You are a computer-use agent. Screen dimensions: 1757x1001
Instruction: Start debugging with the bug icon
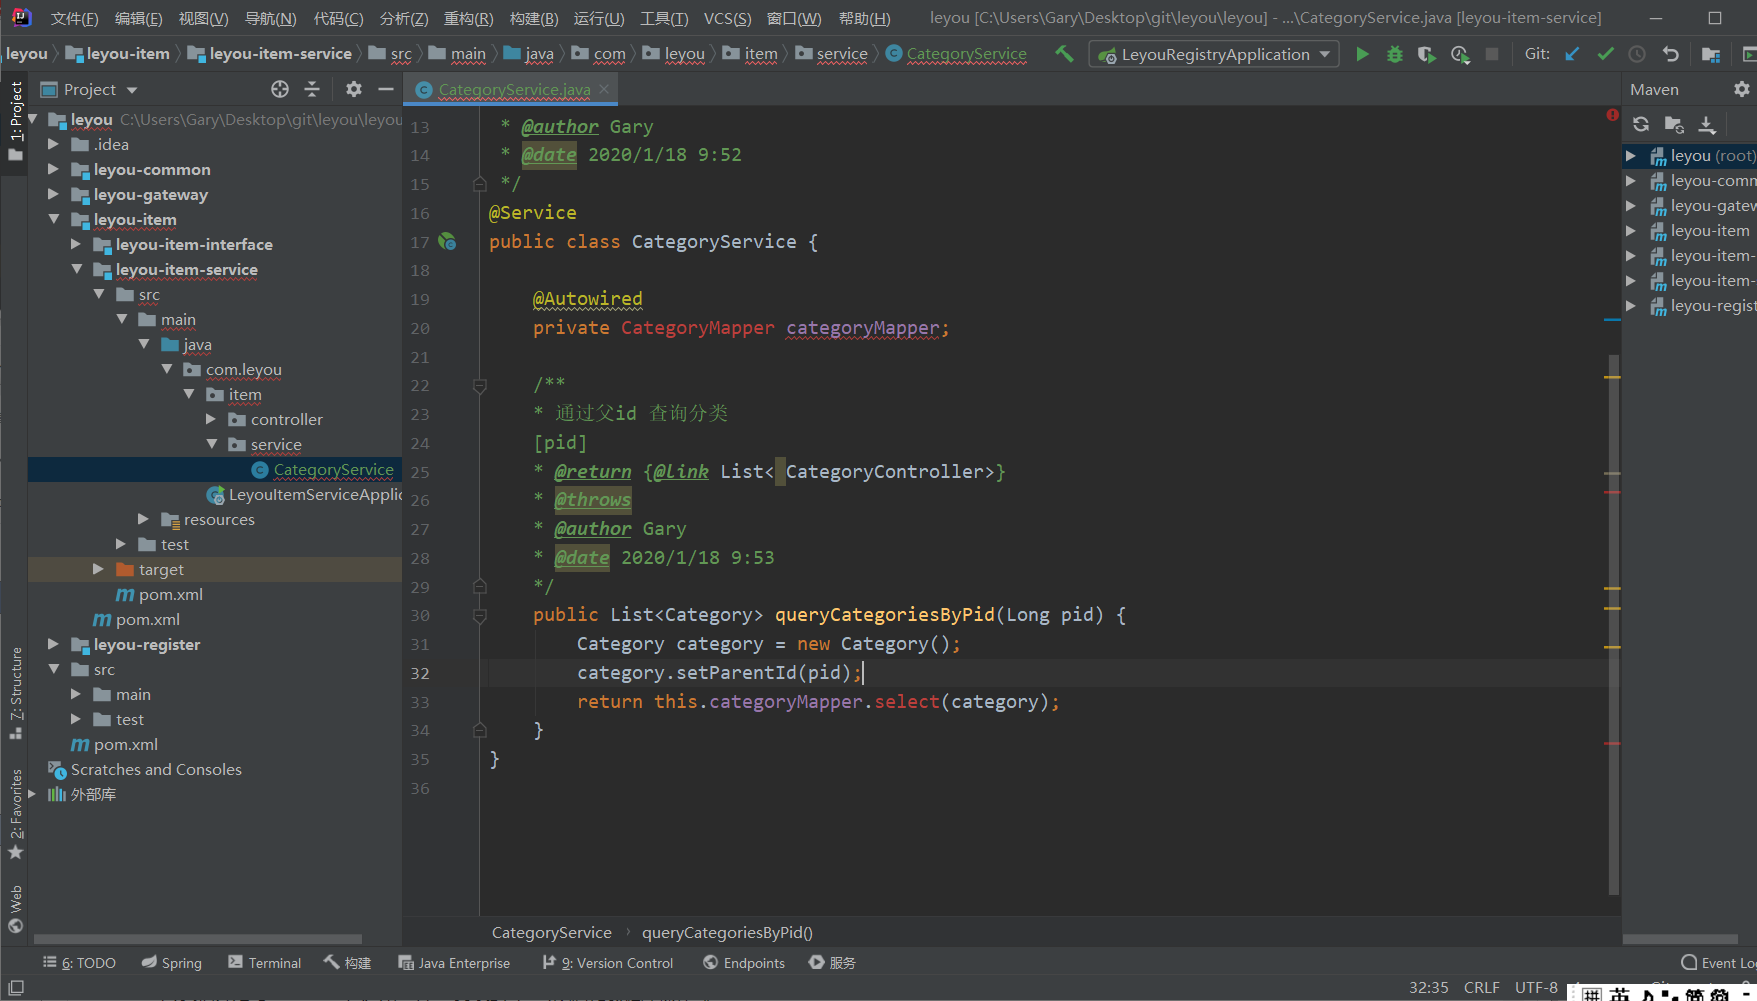[1394, 54]
